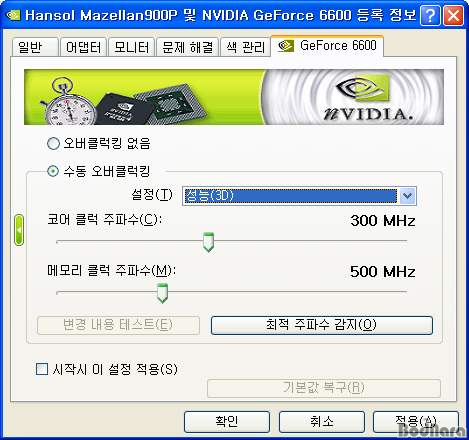
Task: Open the 색 관리 tab
Action: point(245,47)
